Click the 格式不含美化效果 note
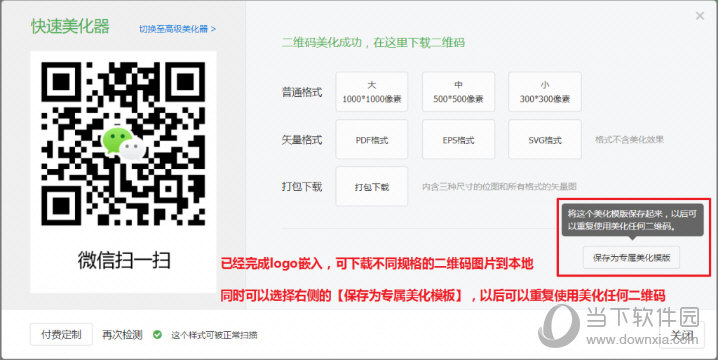Viewport: 718px width, 360px height. pos(629,140)
